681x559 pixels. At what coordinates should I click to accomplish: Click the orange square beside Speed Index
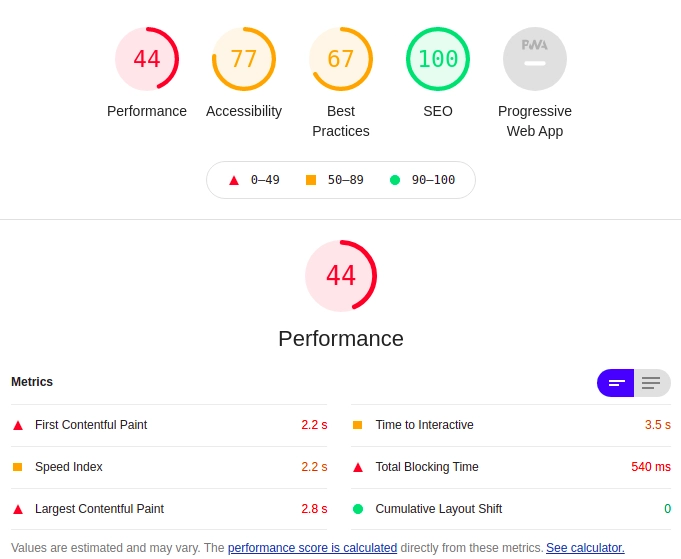click(x=18, y=467)
